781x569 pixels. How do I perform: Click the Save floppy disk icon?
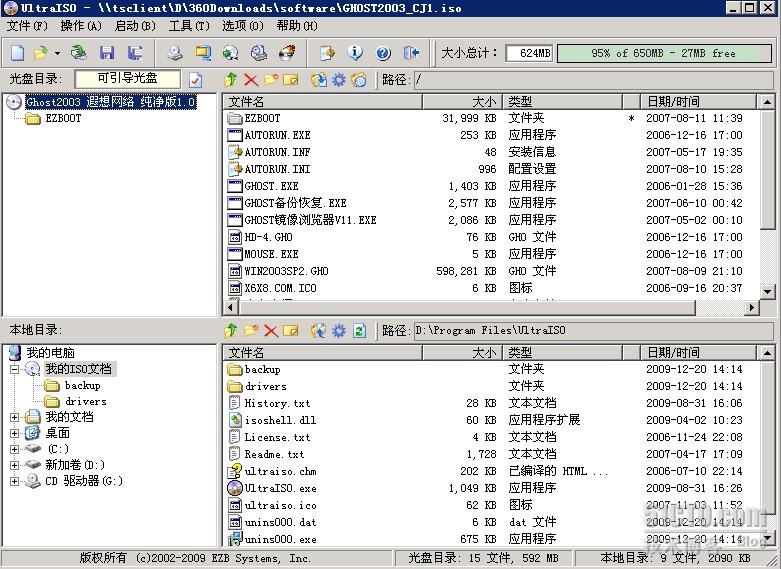pyautogui.click(x=107, y=52)
